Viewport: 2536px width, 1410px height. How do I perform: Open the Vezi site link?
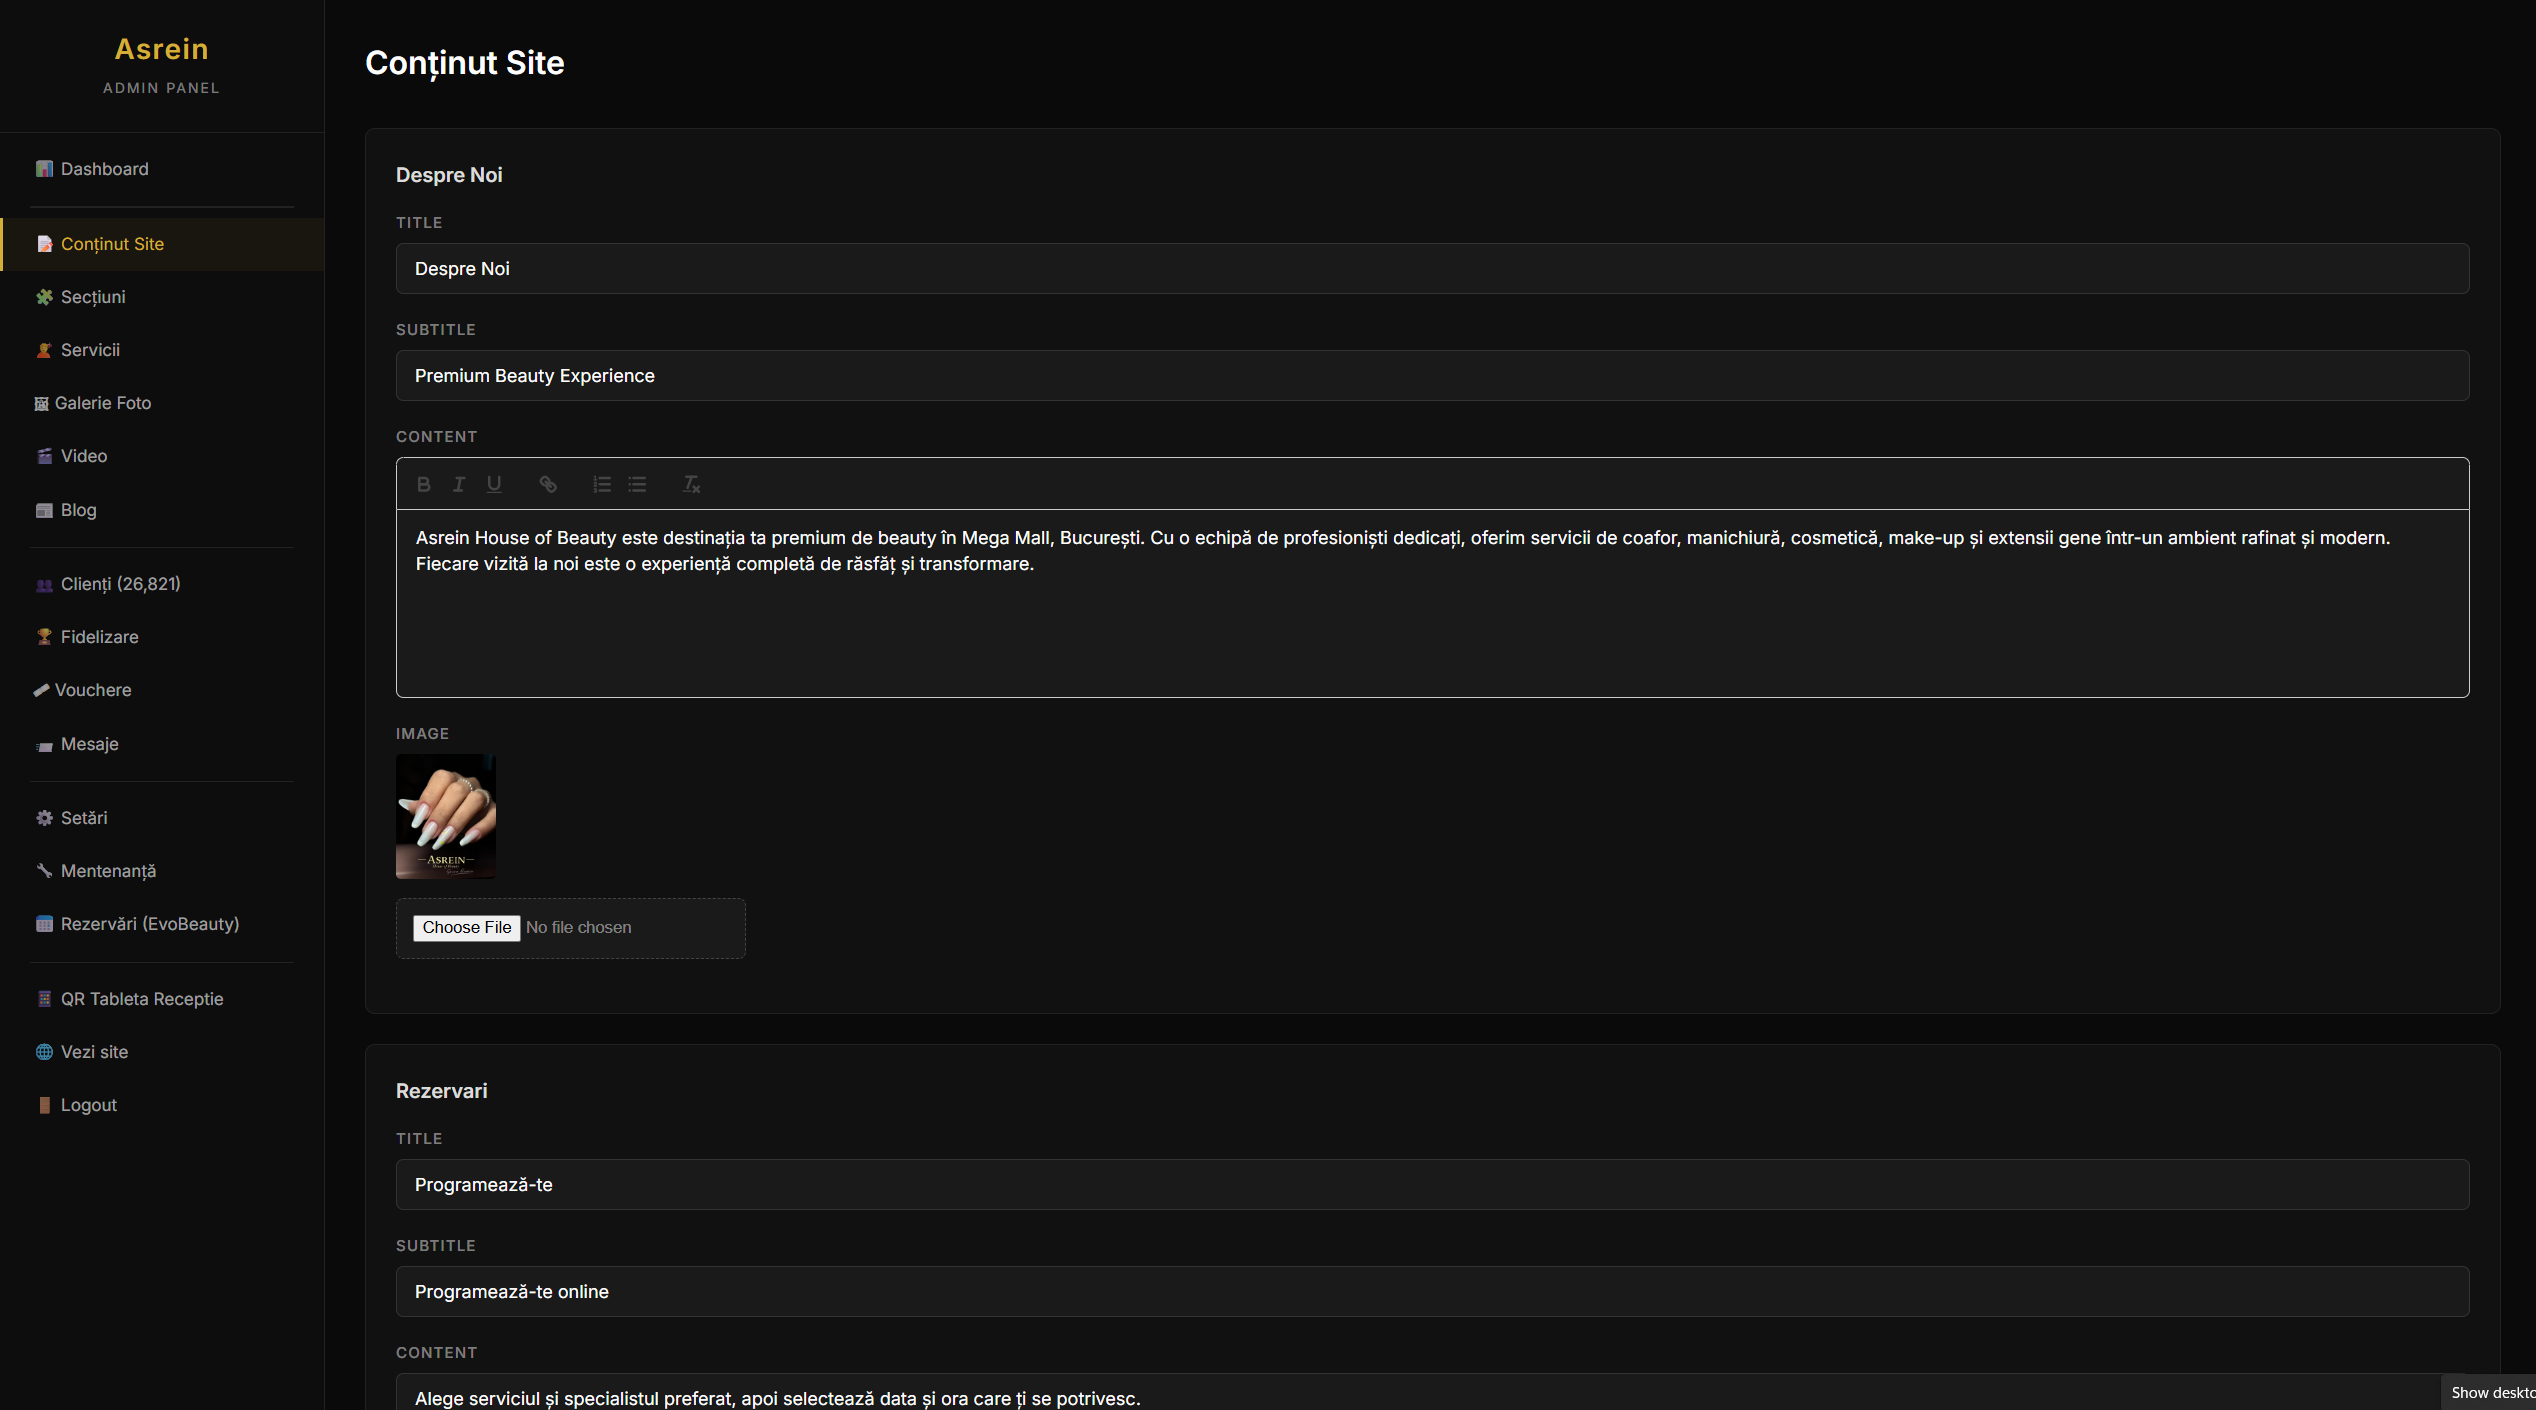tap(94, 1052)
